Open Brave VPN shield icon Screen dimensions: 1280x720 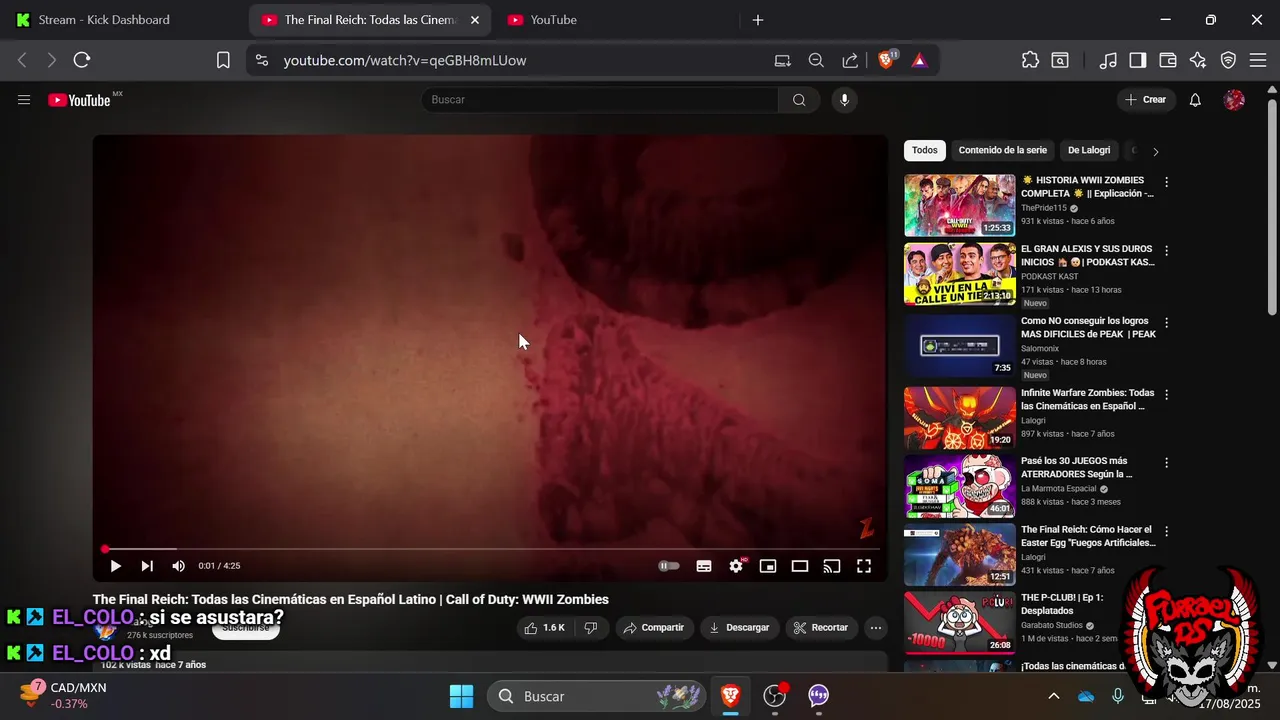(x=1229, y=60)
